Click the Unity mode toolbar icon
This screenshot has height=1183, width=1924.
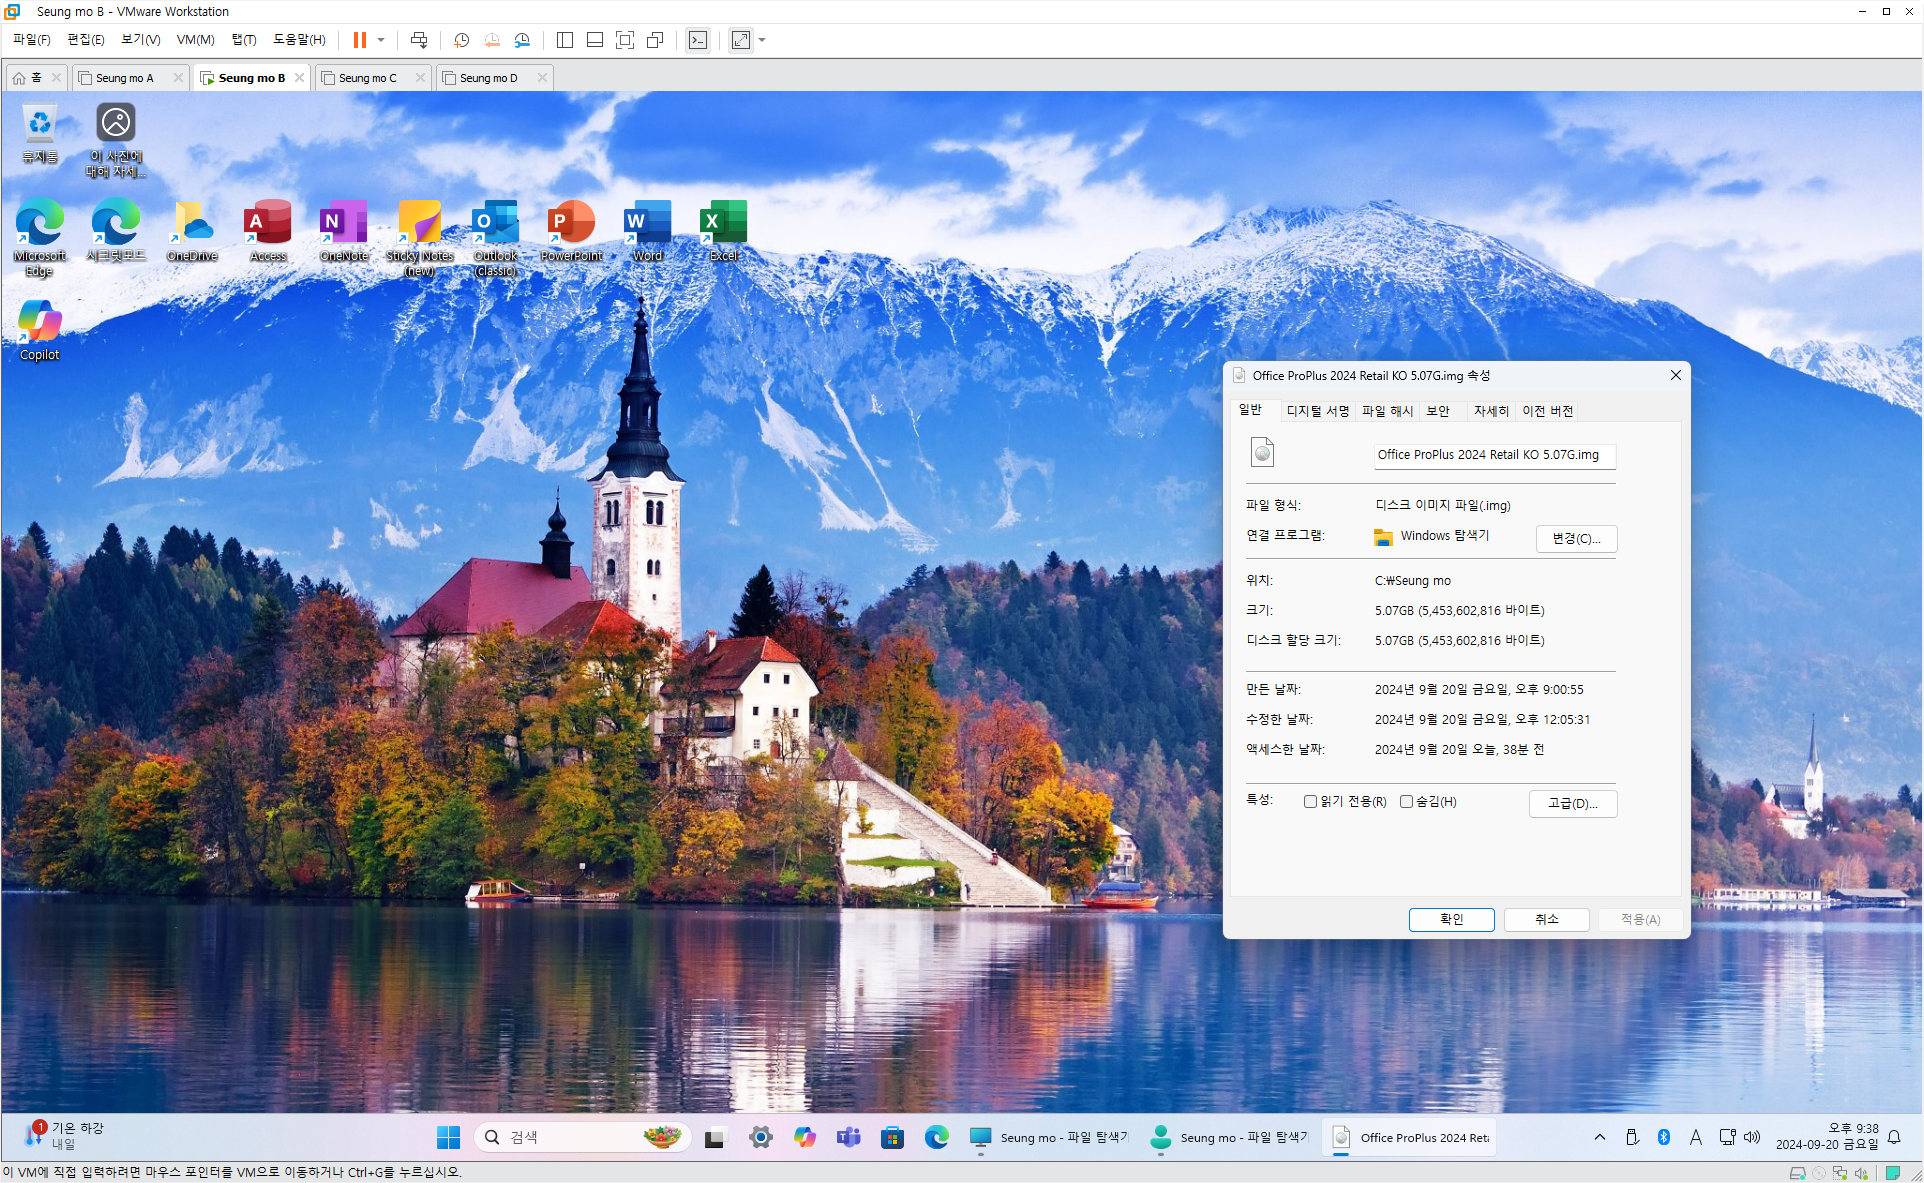[655, 40]
